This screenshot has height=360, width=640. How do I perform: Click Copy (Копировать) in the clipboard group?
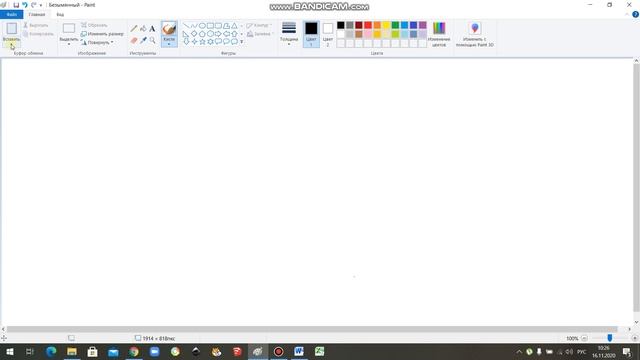click(38, 34)
